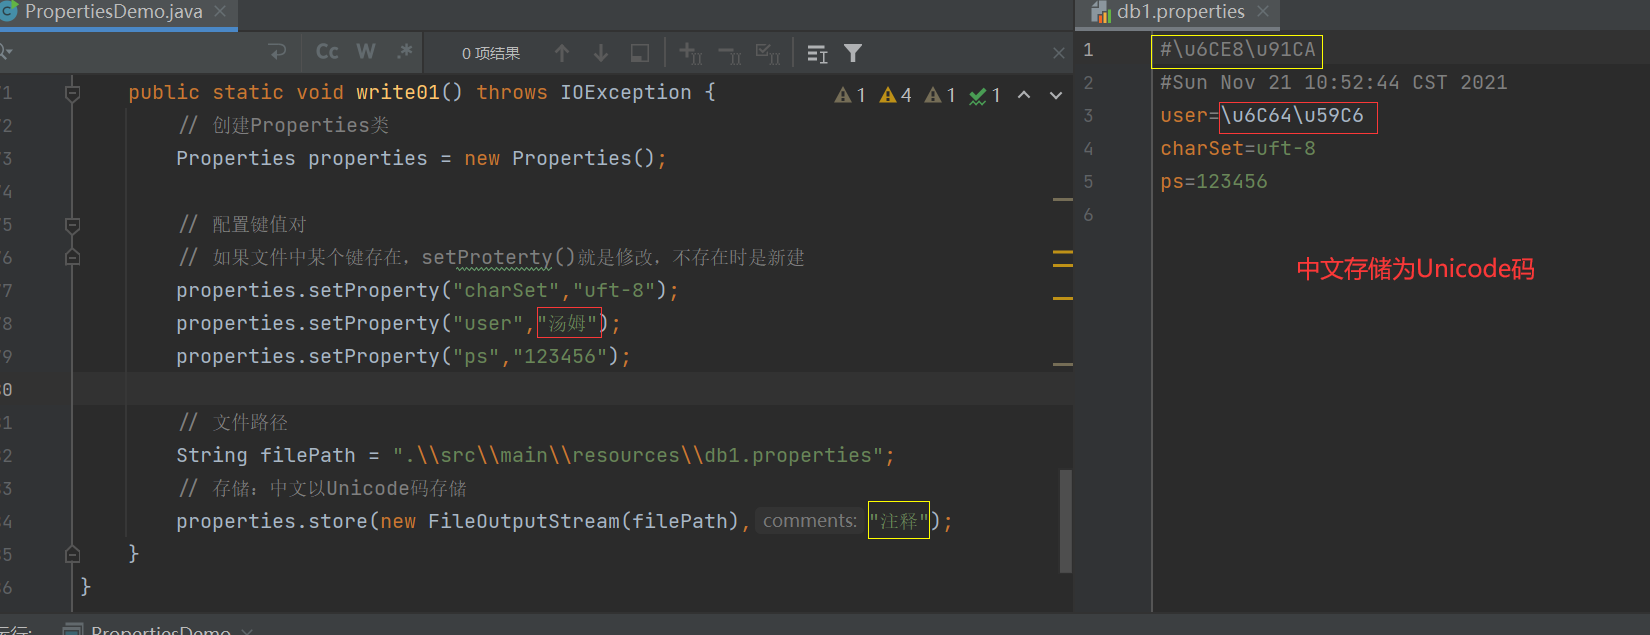Click the yellow warning indicator showing 4
This screenshot has height=635, width=1650.
tap(895, 95)
